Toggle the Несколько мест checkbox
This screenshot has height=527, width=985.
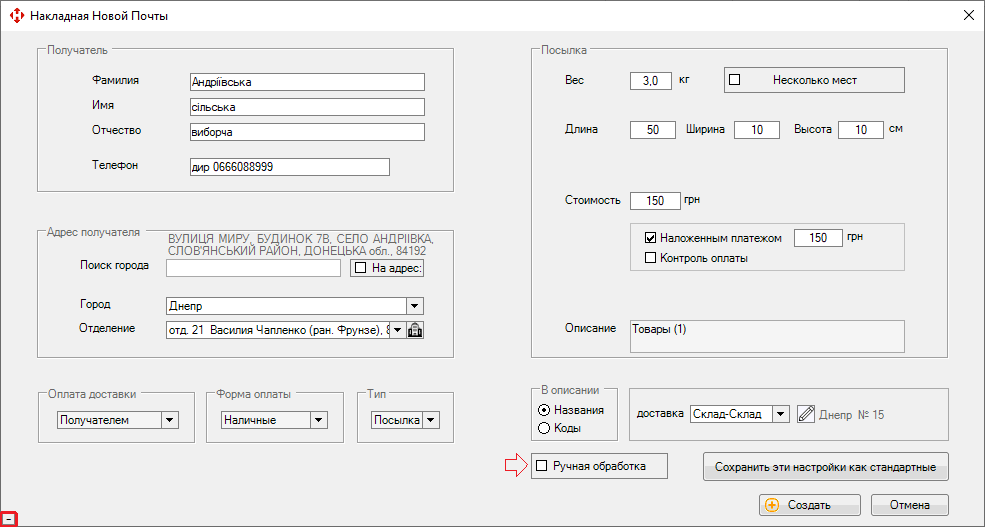(x=734, y=80)
